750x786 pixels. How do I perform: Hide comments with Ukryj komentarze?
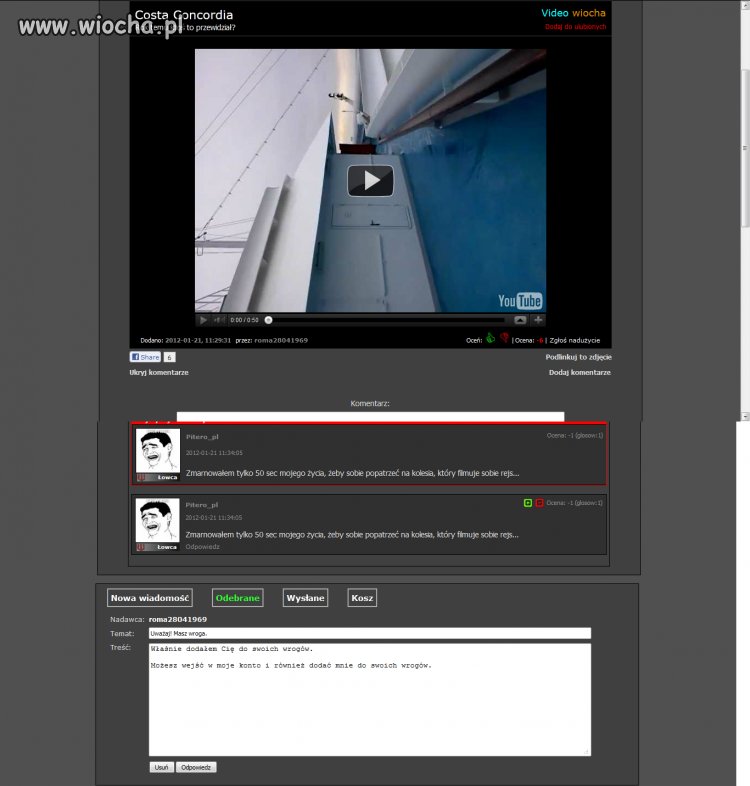click(159, 372)
